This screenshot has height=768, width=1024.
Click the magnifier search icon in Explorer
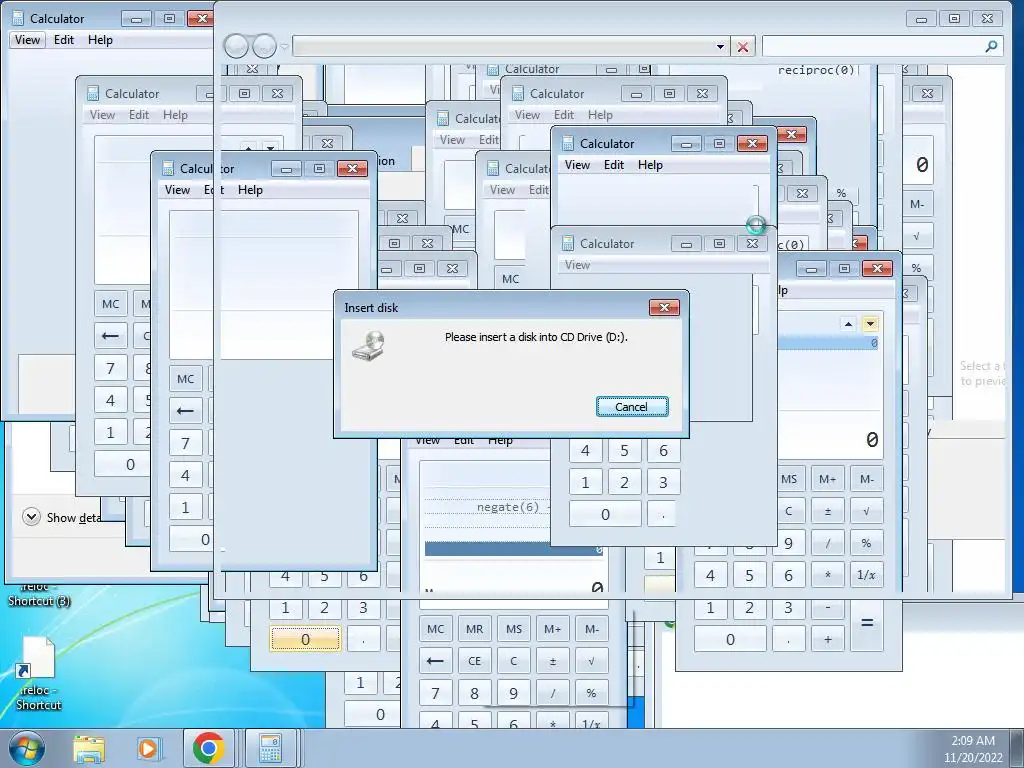[x=991, y=46]
